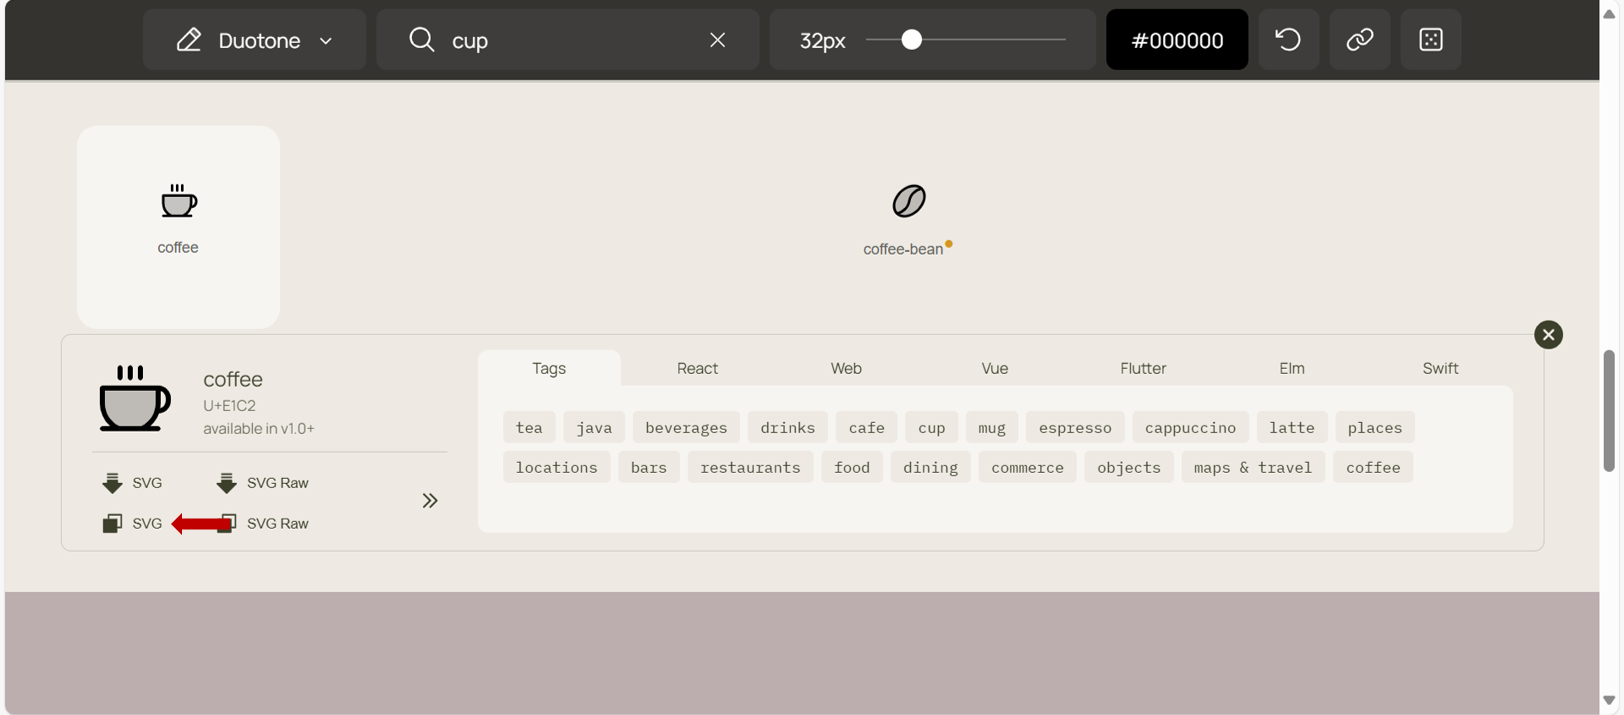Viewport: 1624px width, 715px height.
Task: Clear the search with X icon
Action: [x=717, y=40]
